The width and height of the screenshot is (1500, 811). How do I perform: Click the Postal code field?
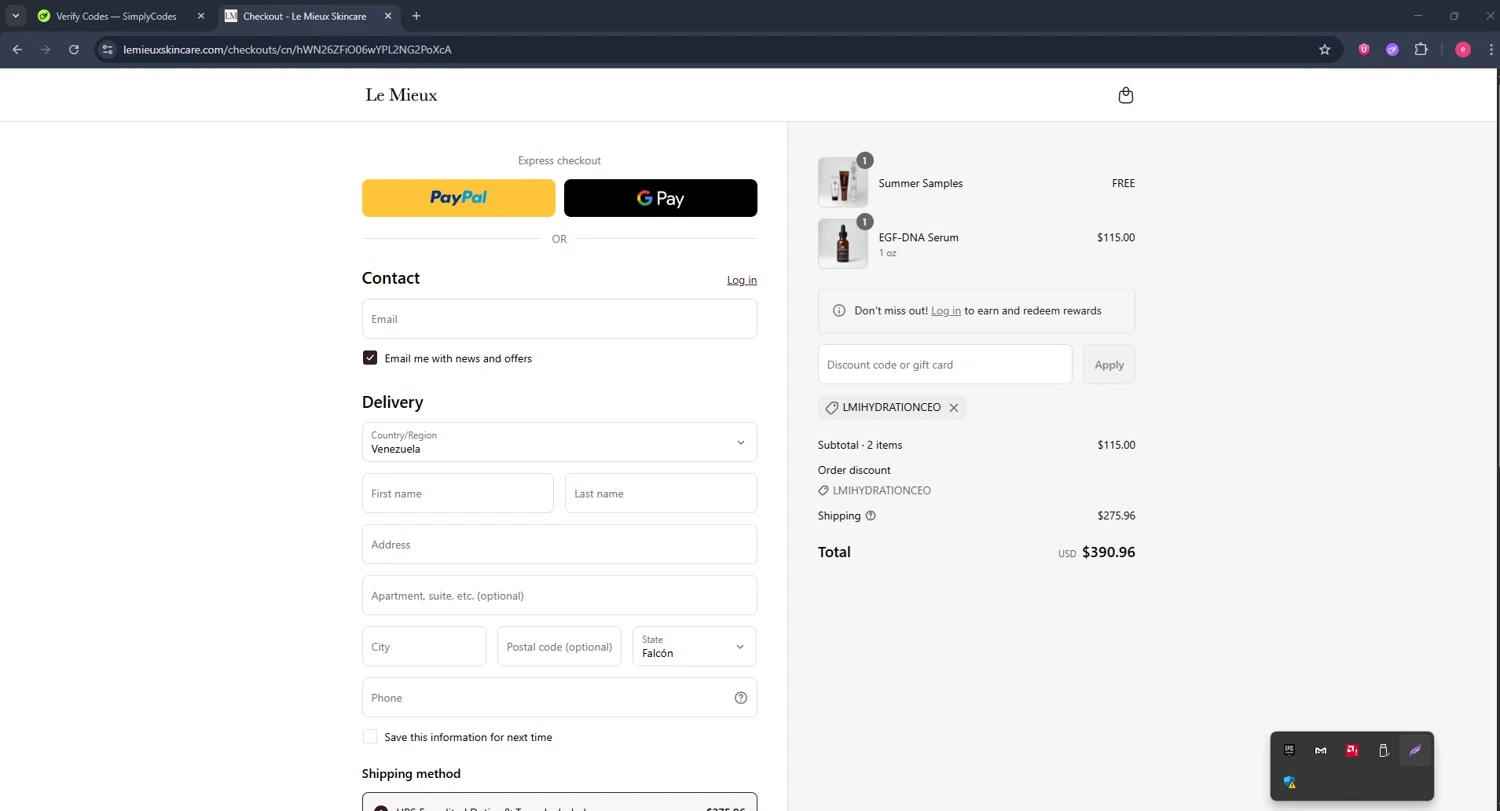[559, 646]
